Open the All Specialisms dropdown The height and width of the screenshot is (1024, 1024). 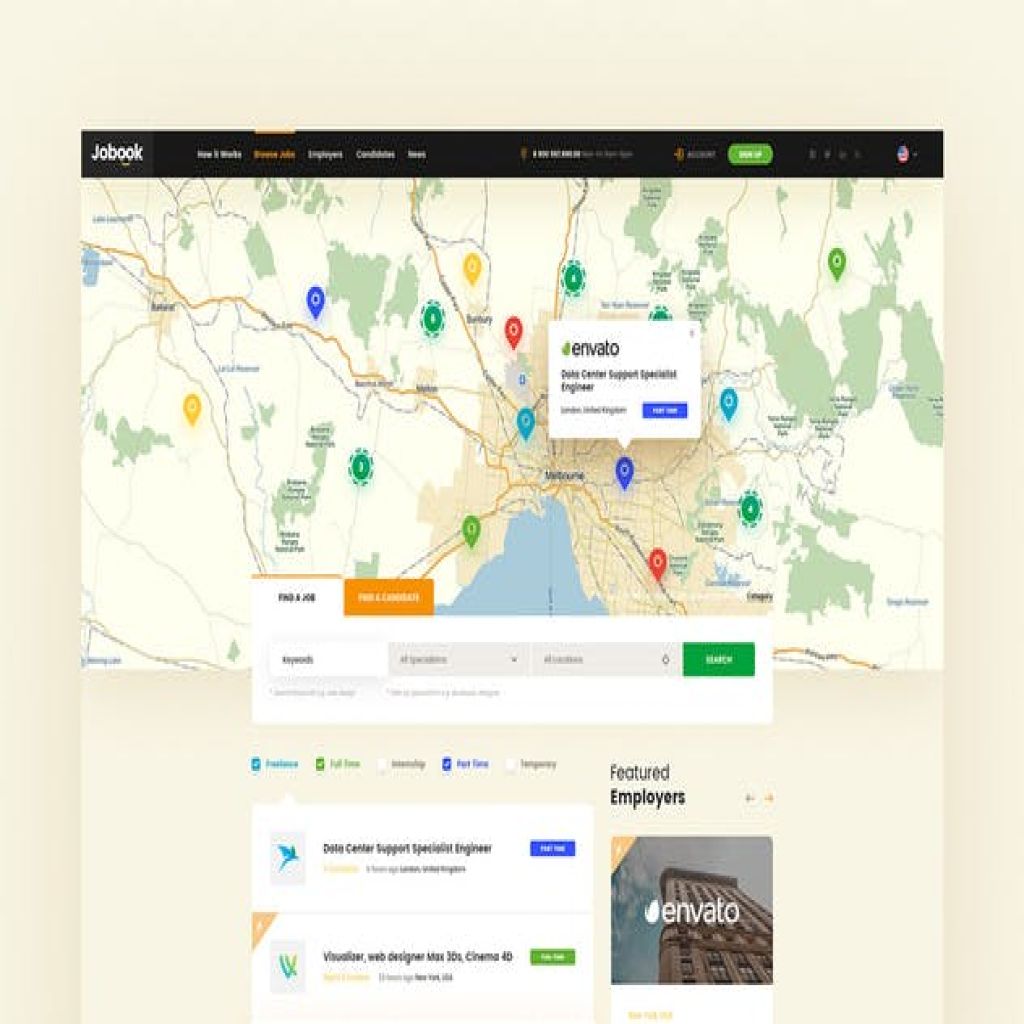[460, 660]
